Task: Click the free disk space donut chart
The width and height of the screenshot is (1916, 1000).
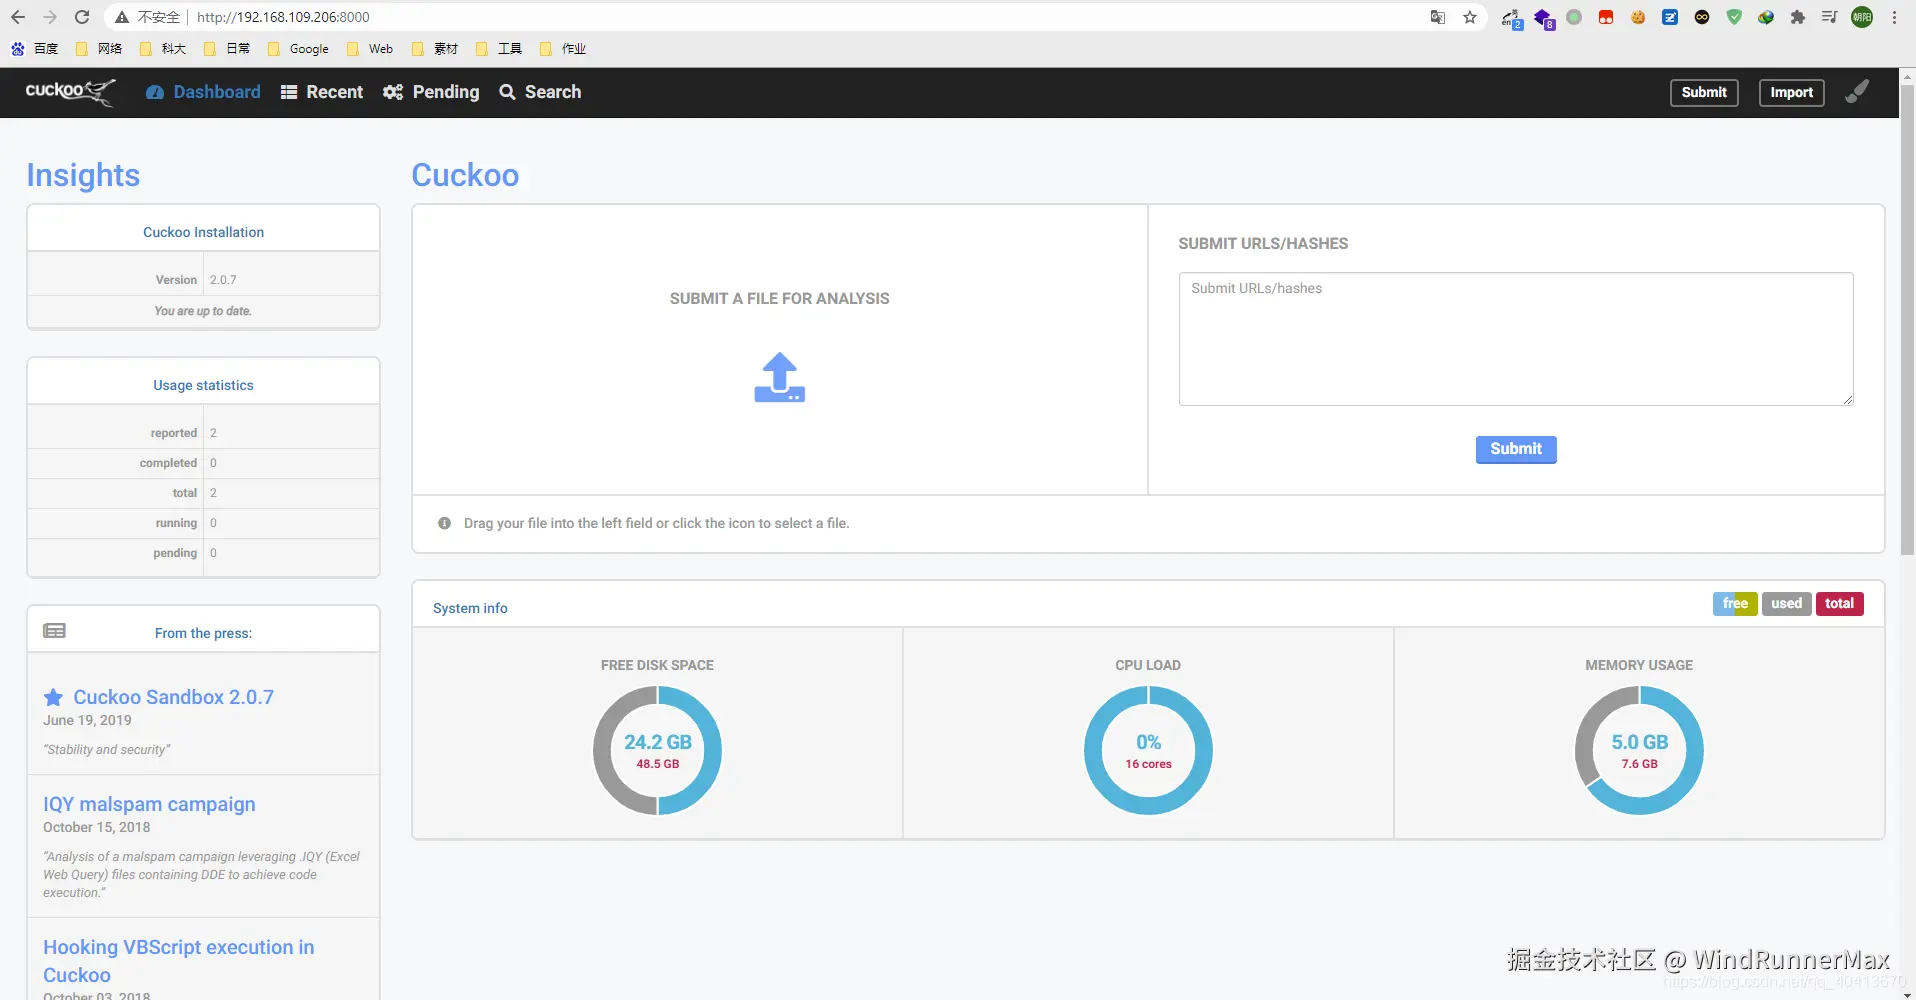Action: pyautogui.click(x=657, y=750)
